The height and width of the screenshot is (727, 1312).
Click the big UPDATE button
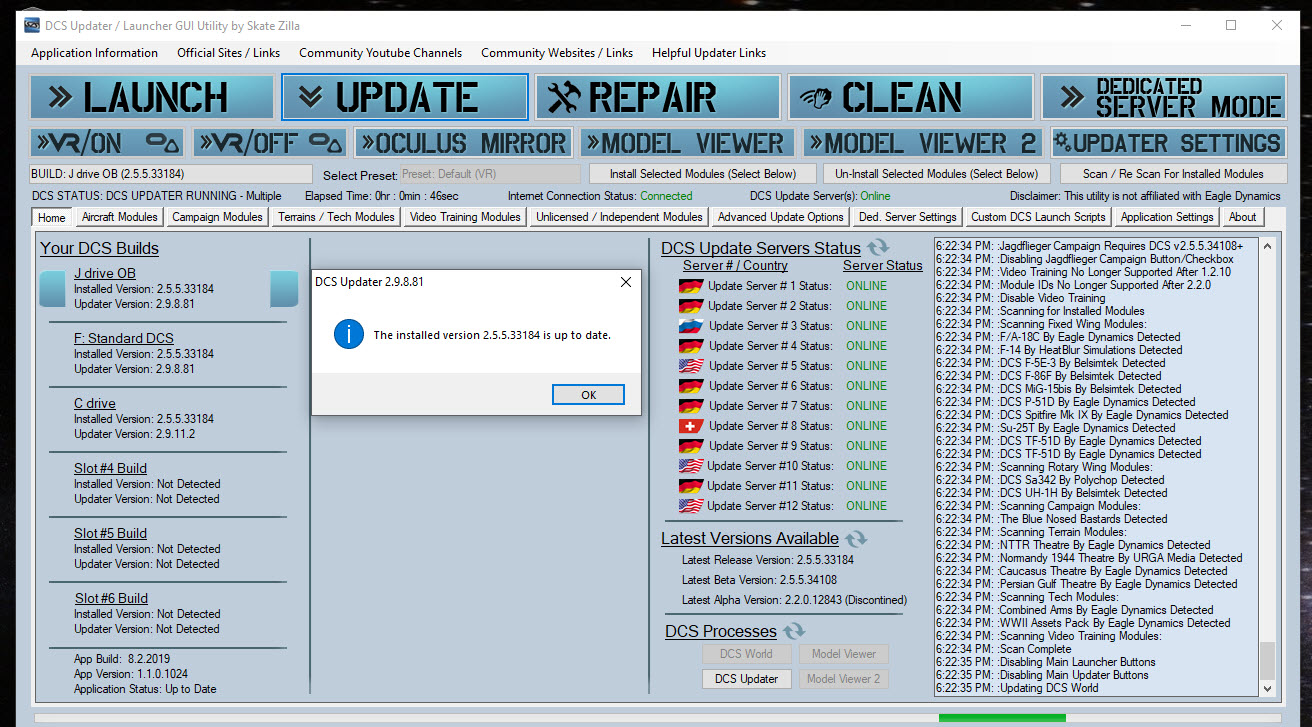[404, 97]
